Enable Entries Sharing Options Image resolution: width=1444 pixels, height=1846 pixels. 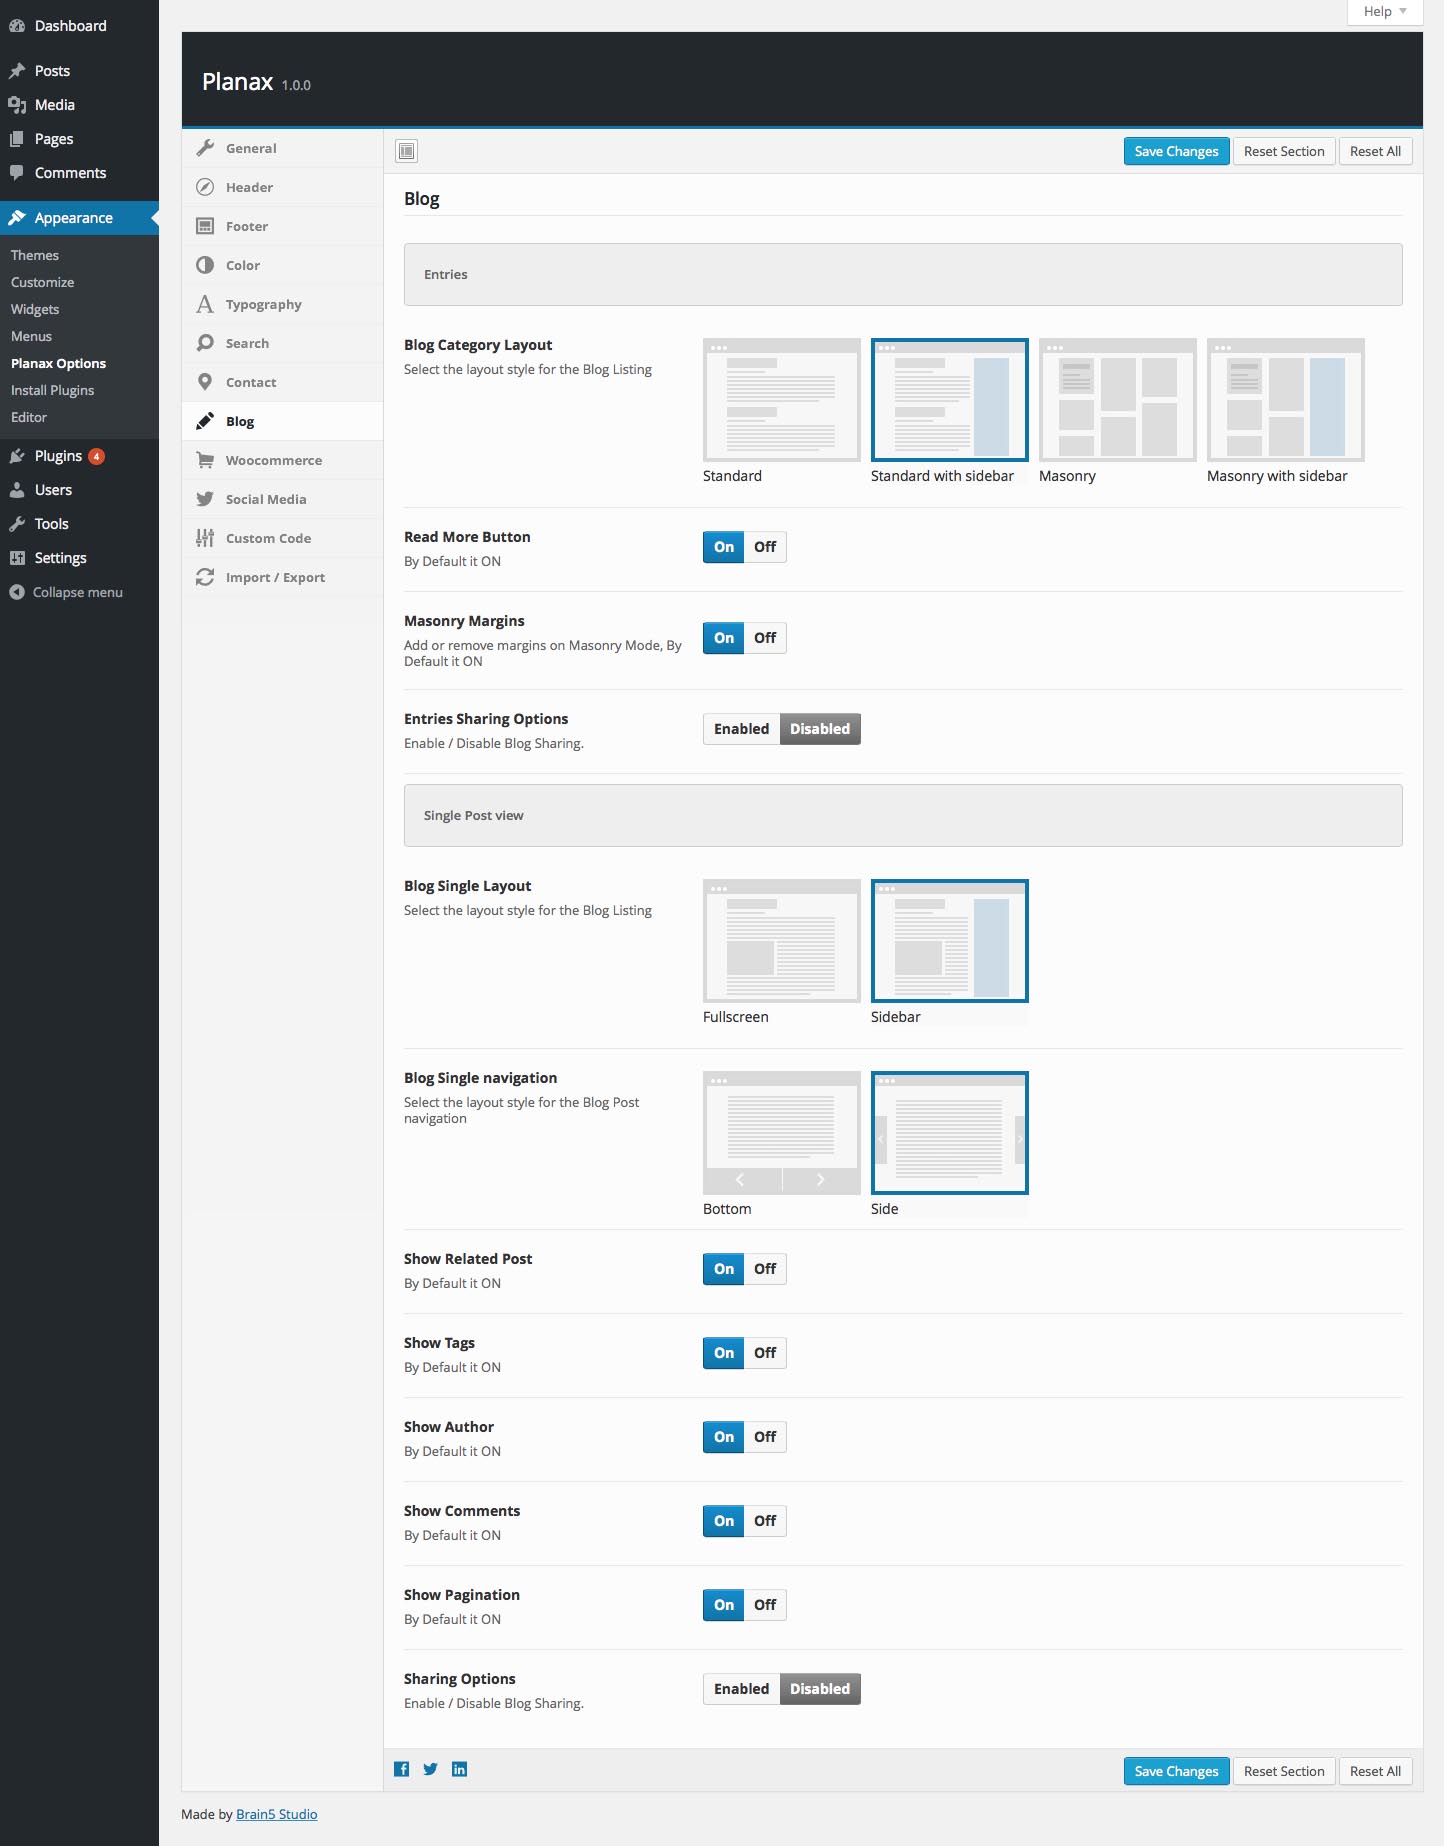741,729
